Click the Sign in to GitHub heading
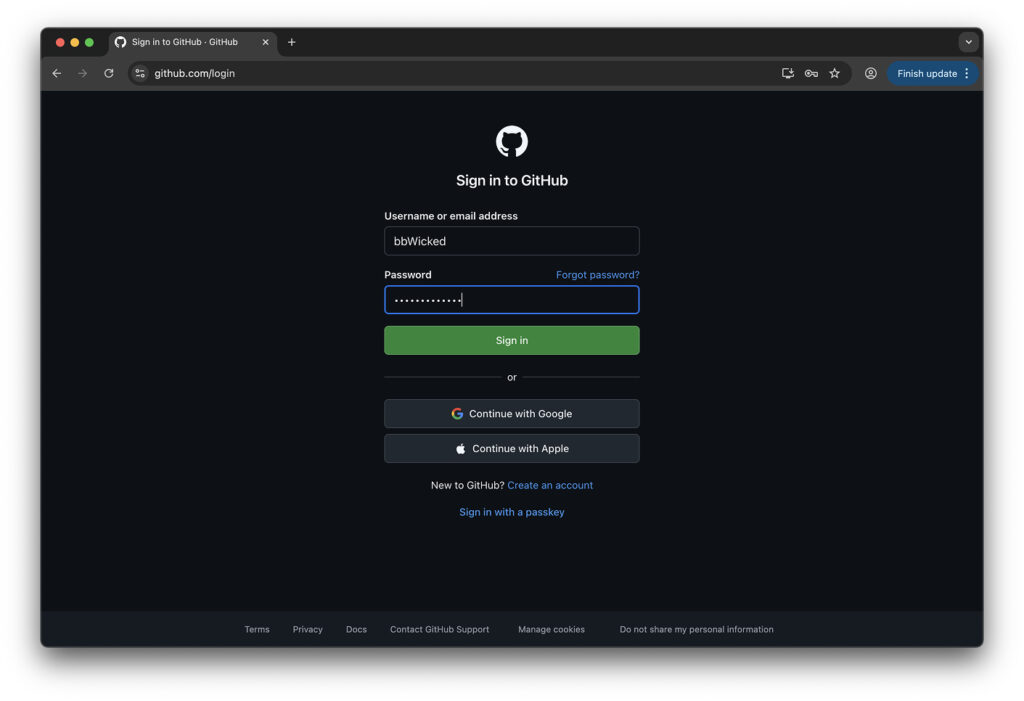 pyautogui.click(x=511, y=180)
